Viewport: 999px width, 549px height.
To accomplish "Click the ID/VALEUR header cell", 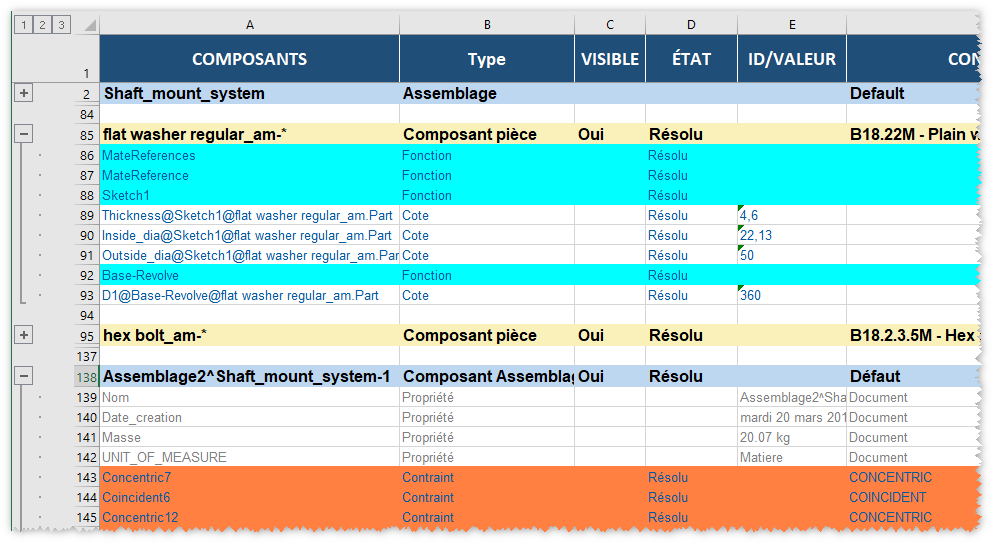I will (791, 59).
